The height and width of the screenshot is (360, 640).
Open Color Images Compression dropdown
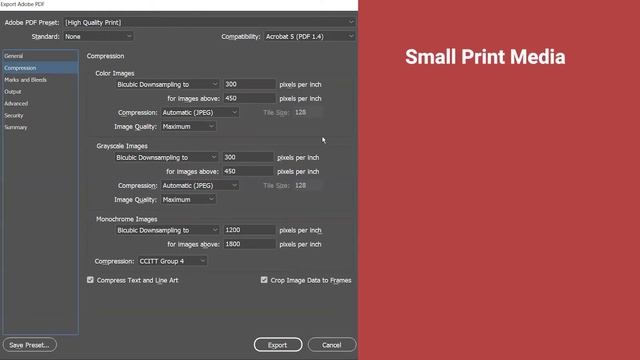(x=200, y=112)
